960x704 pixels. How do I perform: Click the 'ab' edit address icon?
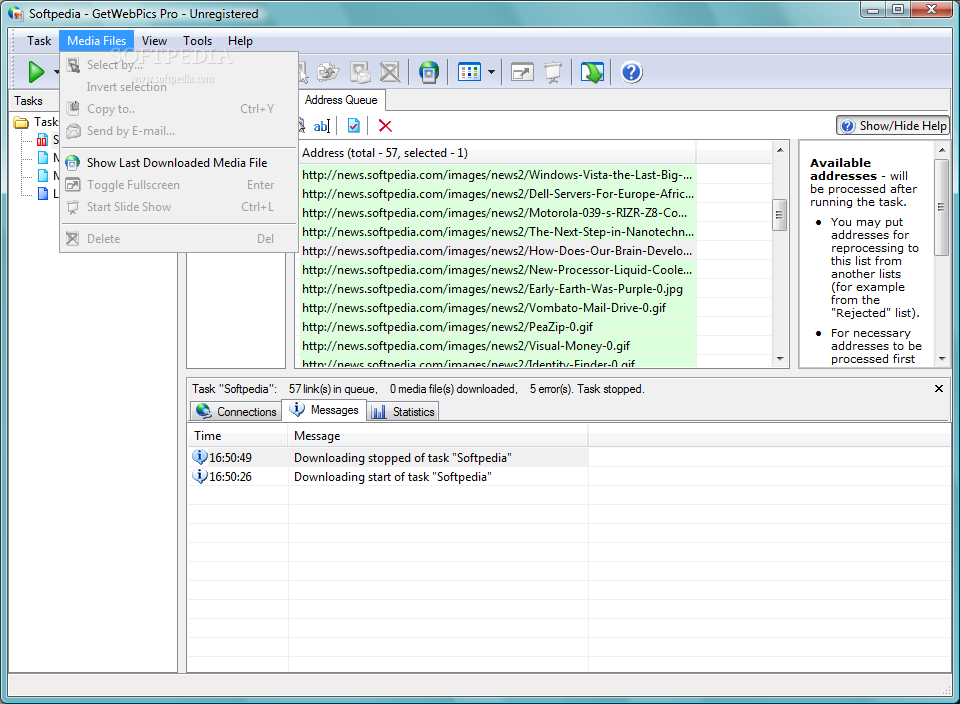tap(321, 126)
